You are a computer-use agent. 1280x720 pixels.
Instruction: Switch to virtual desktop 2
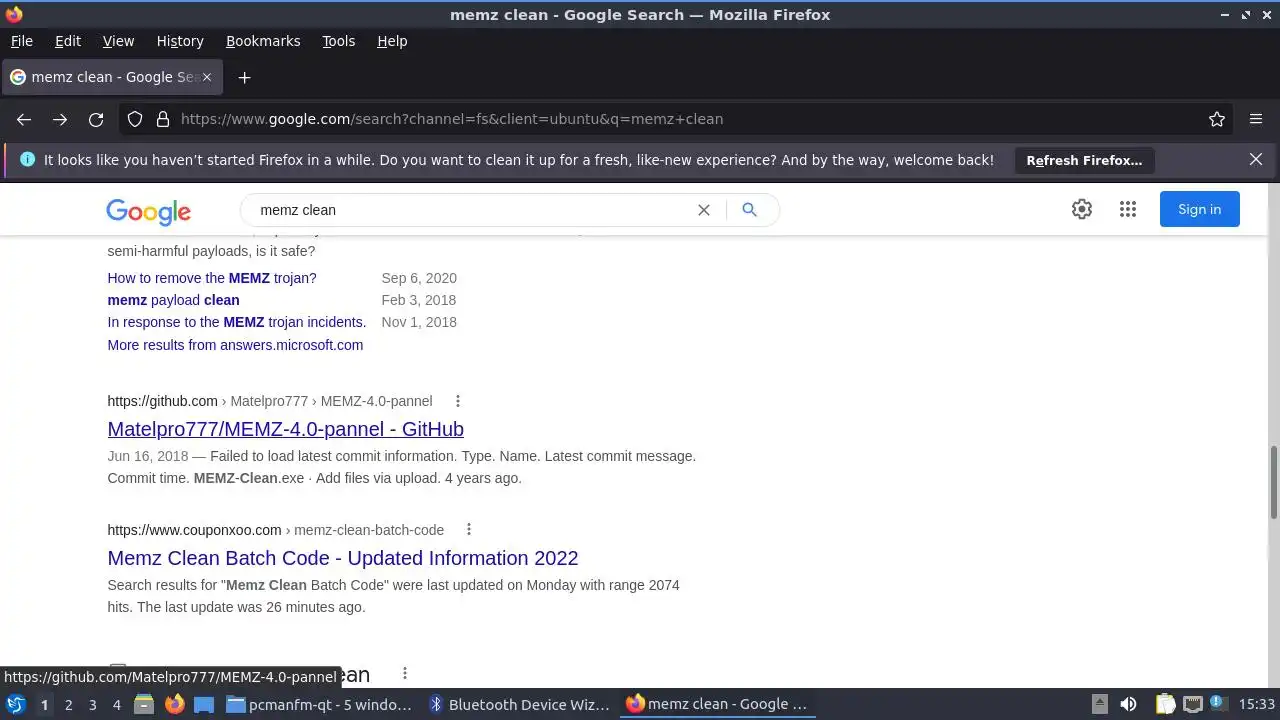point(68,704)
